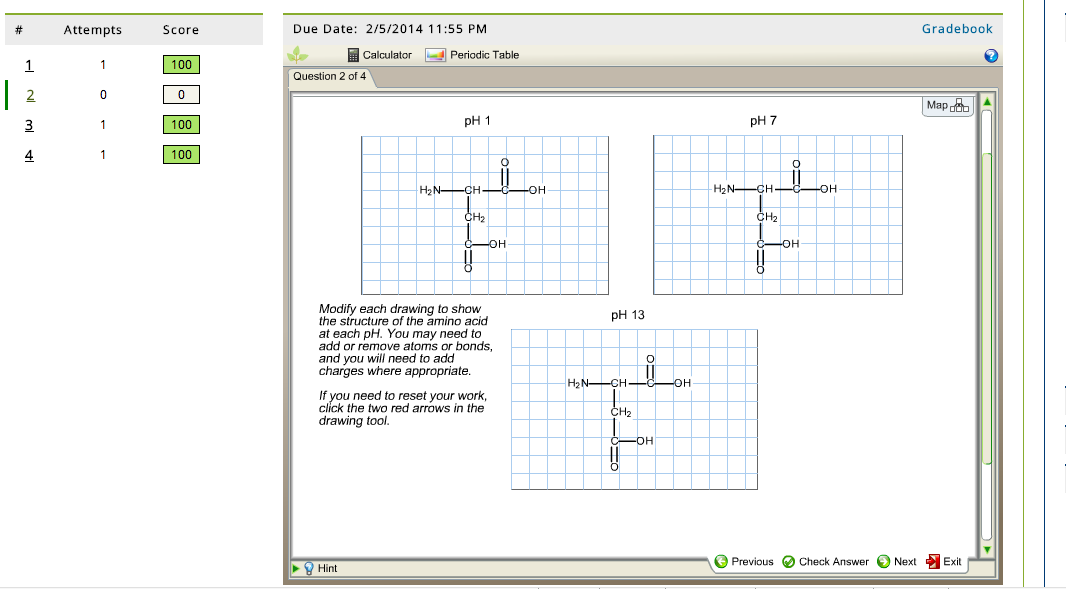Expand the Hint panel triangle
The width and height of the screenshot is (1066, 589).
[x=296, y=567]
